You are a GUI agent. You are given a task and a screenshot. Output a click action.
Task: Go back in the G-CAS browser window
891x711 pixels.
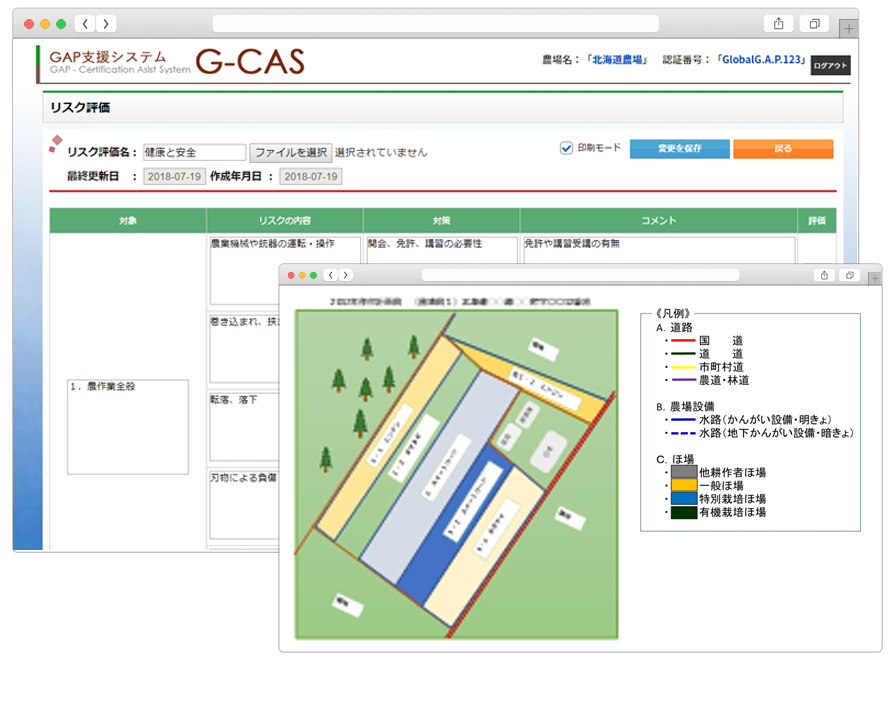tap(85, 24)
